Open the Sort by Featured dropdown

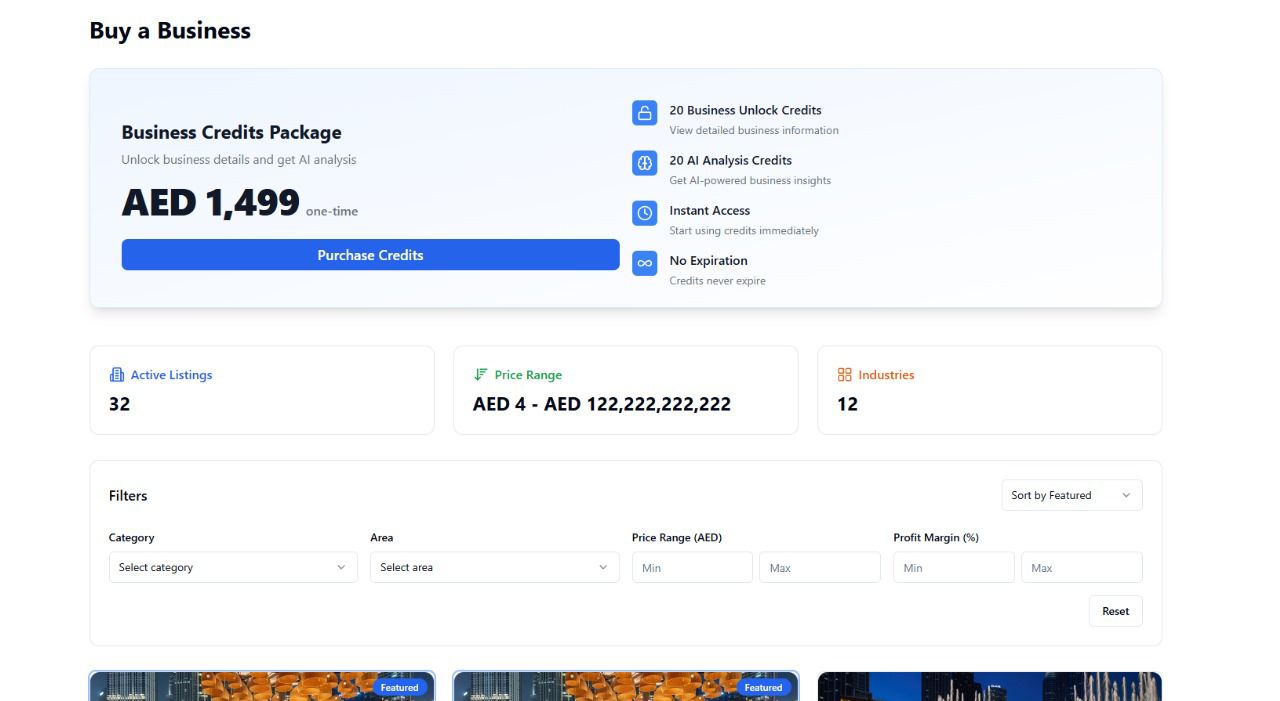coord(1071,495)
